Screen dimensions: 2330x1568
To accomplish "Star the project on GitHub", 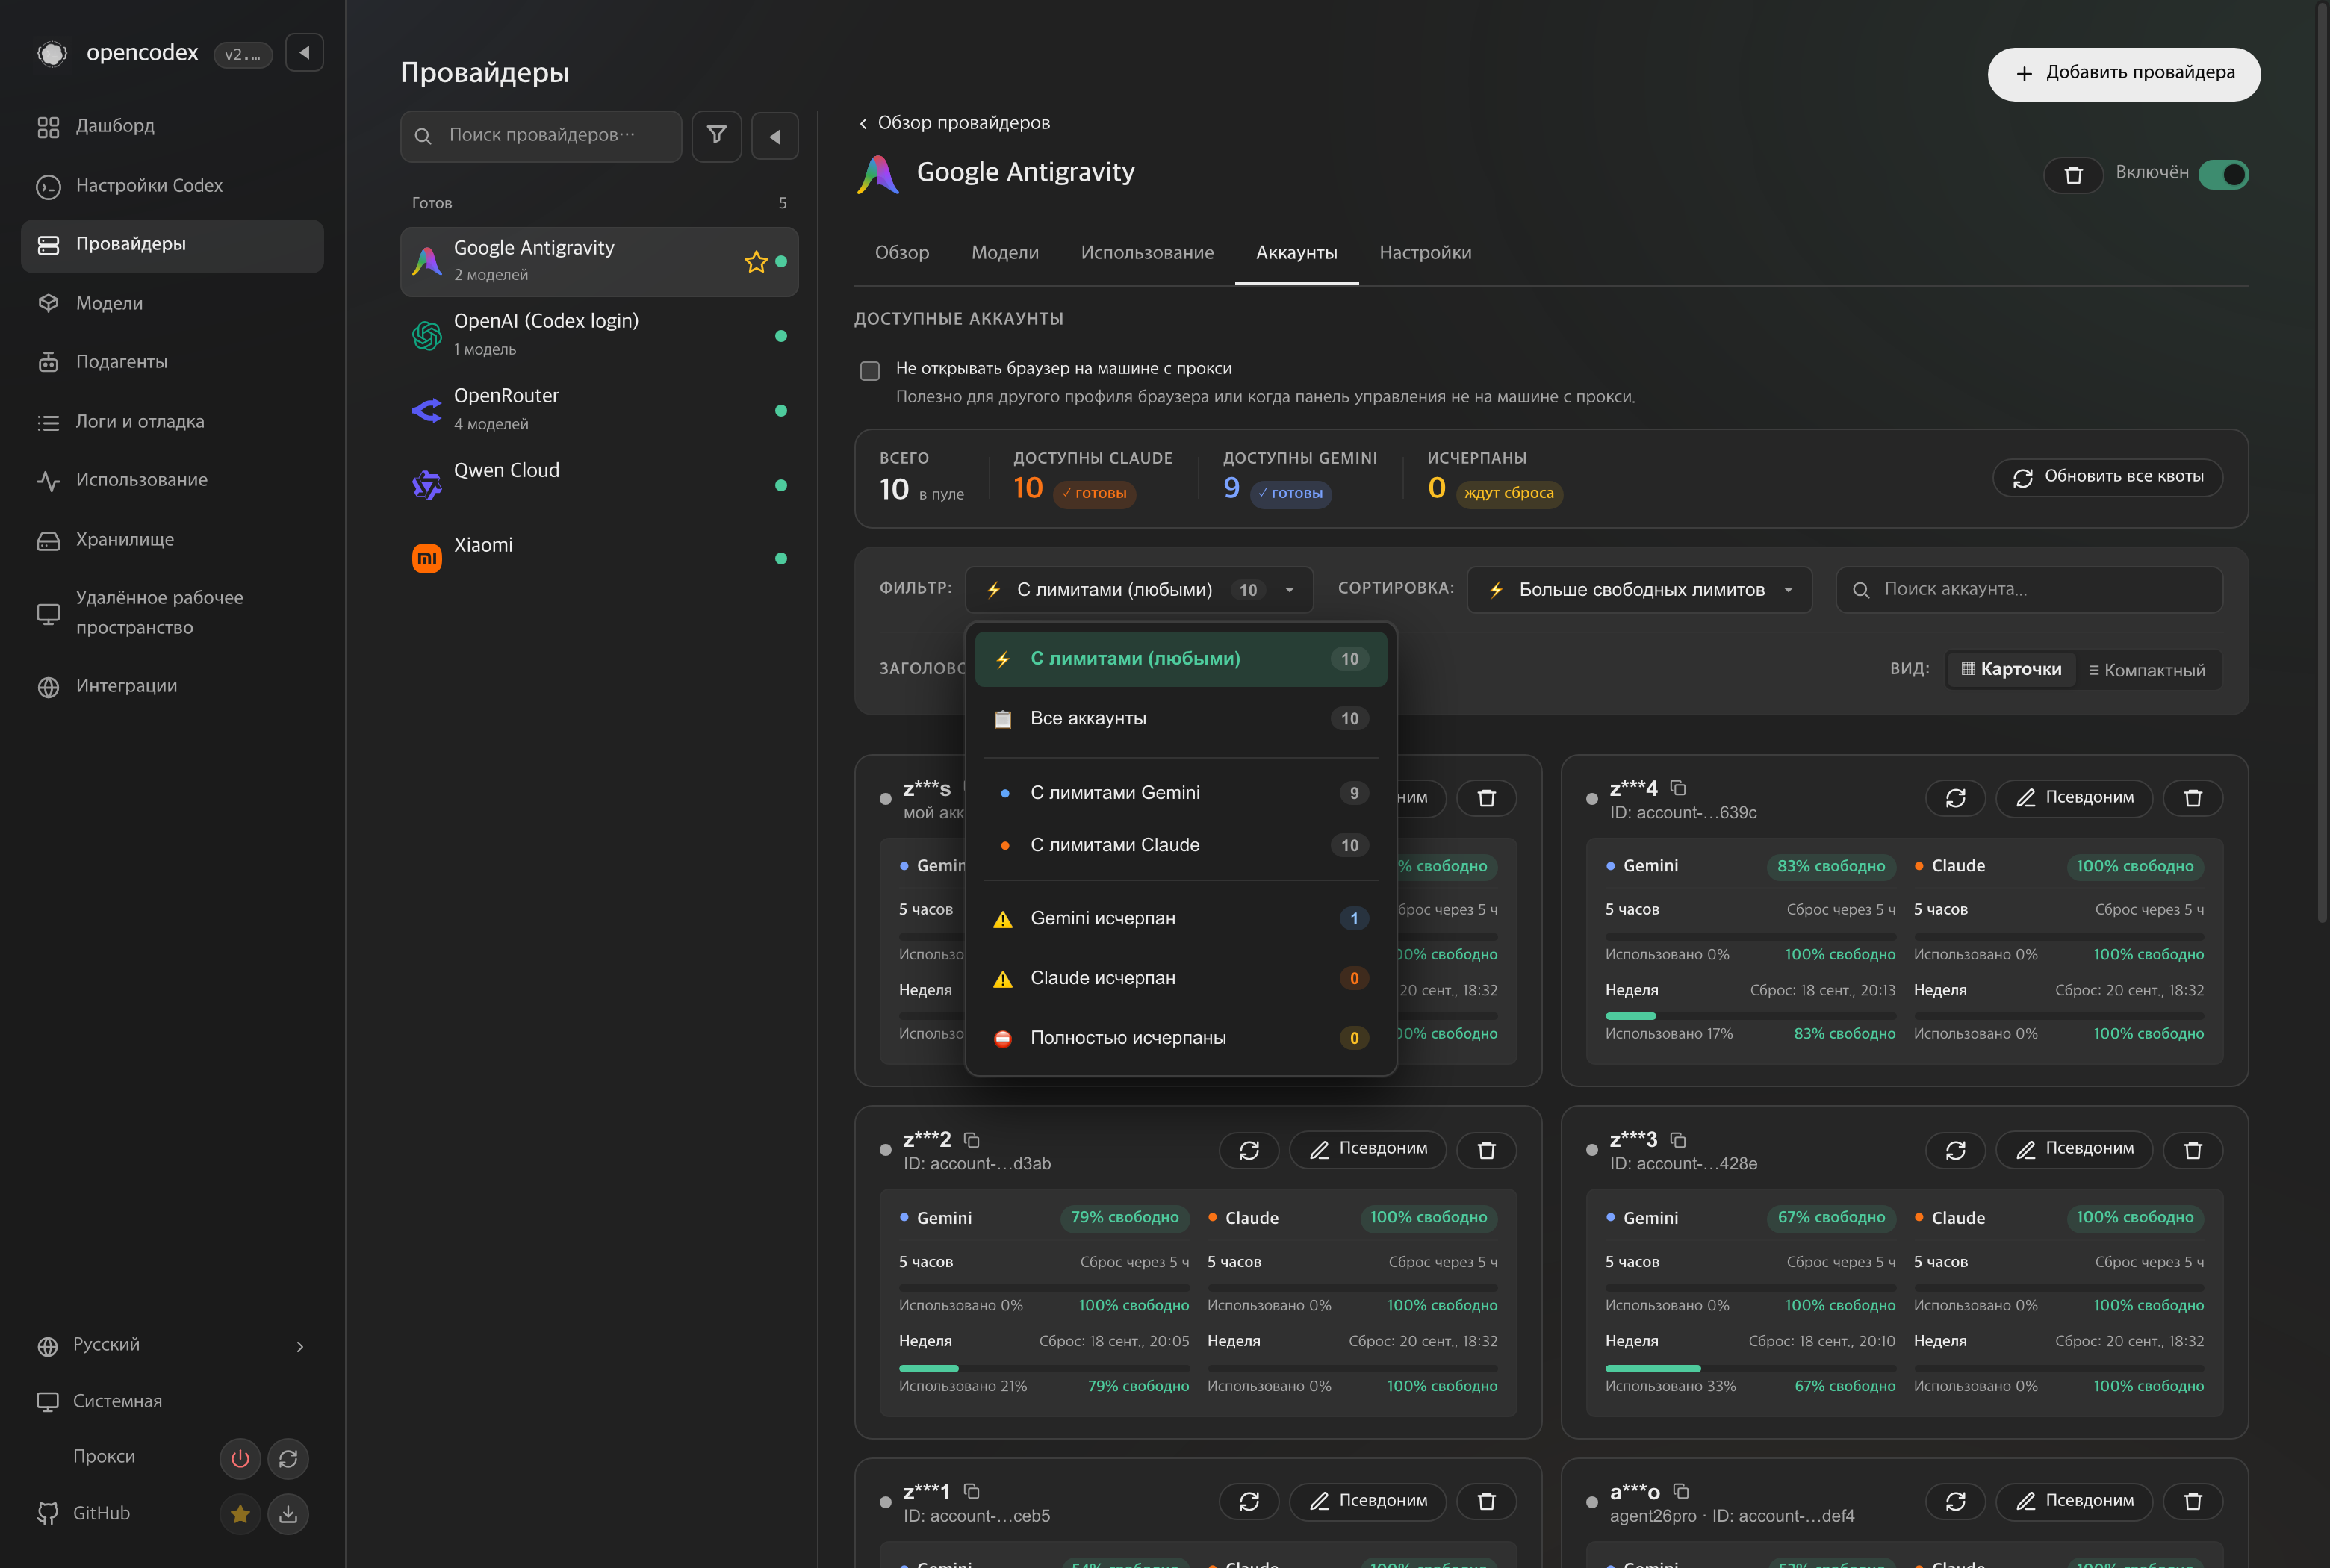I will coord(240,1514).
